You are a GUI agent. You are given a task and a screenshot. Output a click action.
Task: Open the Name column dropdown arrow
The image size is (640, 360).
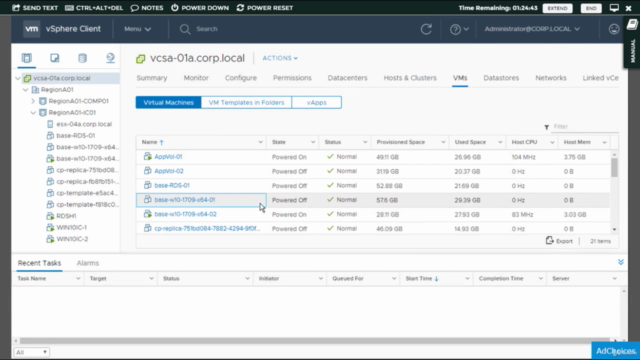point(260,142)
